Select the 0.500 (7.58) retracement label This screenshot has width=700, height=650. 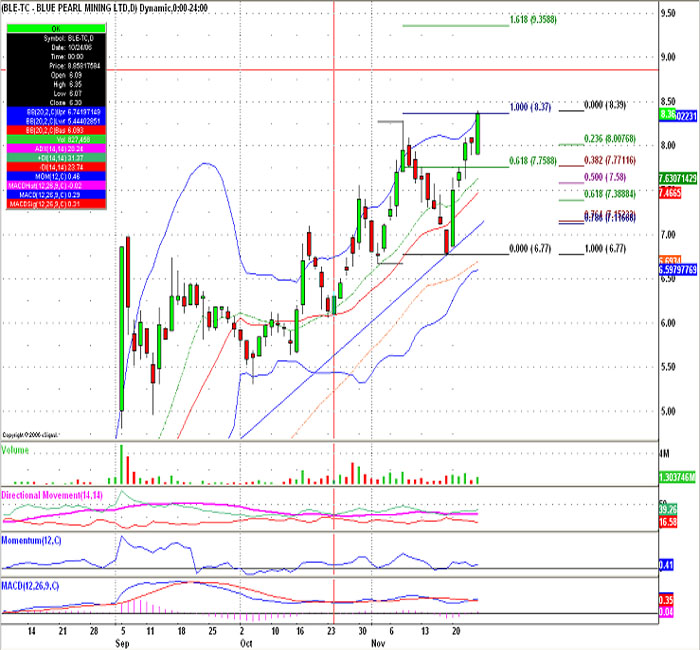tap(605, 177)
